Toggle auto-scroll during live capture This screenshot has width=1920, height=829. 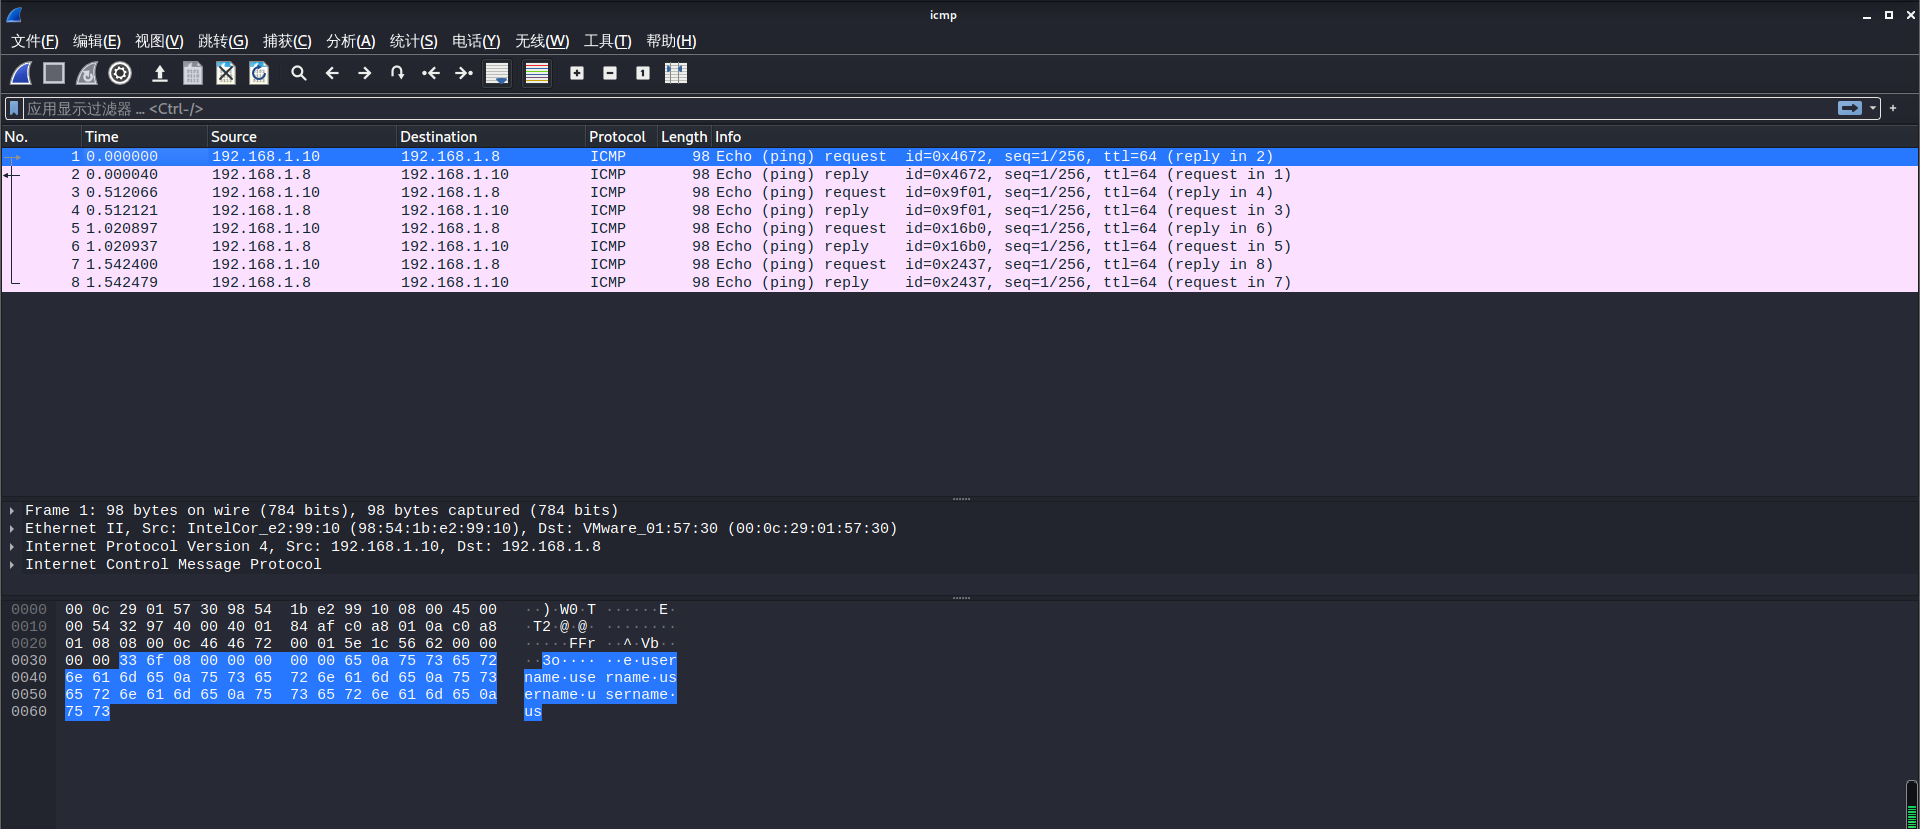pyautogui.click(x=497, y=73)
